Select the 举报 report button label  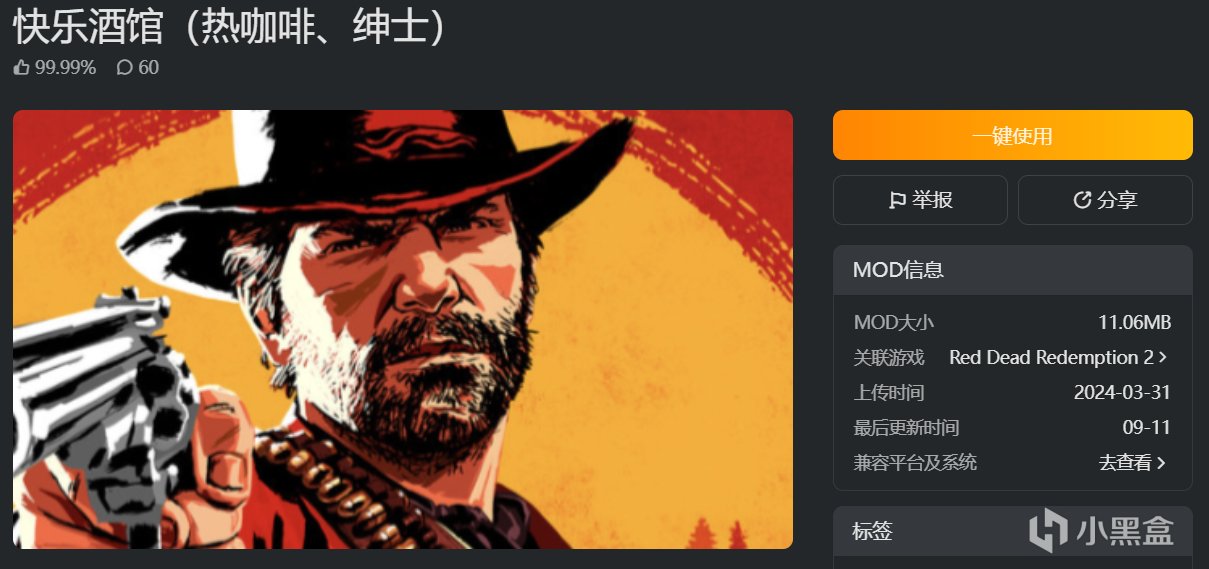click(932, 200)
